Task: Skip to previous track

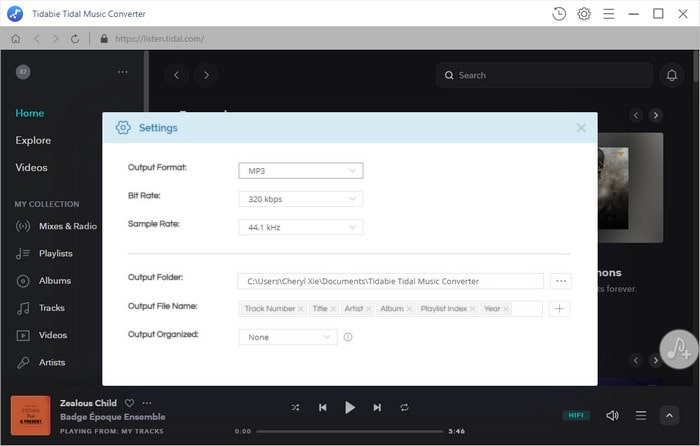Action: click(323, 408)
